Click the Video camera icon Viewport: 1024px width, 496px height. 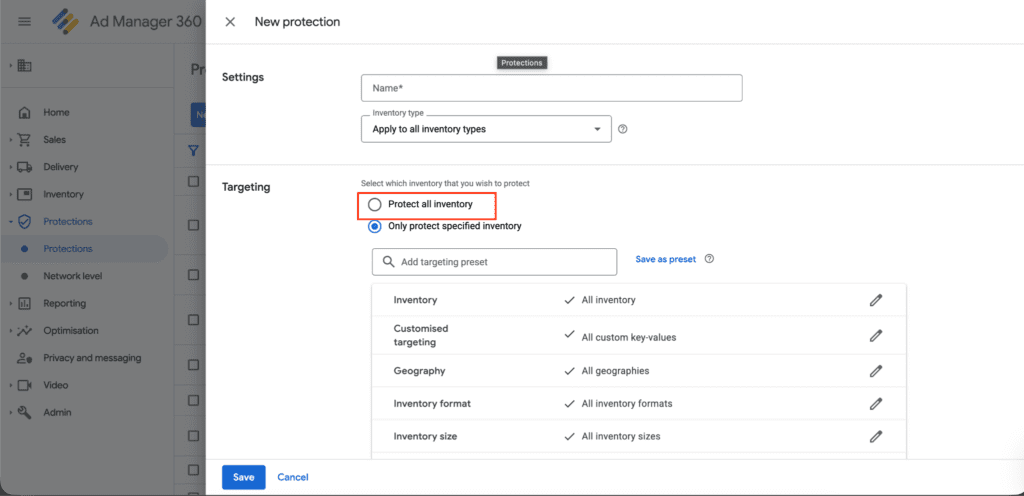tap(24, 385)
